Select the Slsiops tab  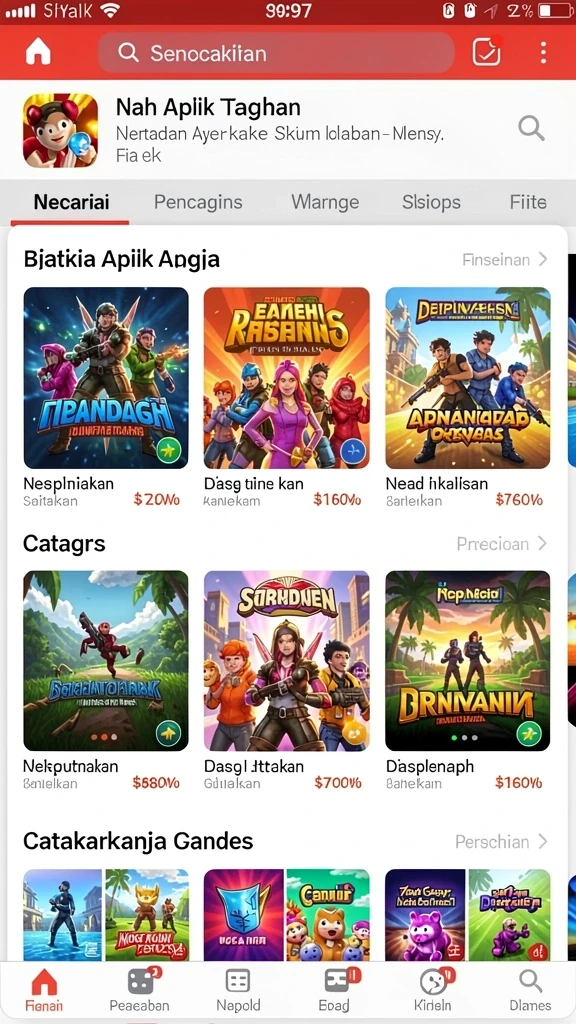pyautogui.click(x=431, y=202)
